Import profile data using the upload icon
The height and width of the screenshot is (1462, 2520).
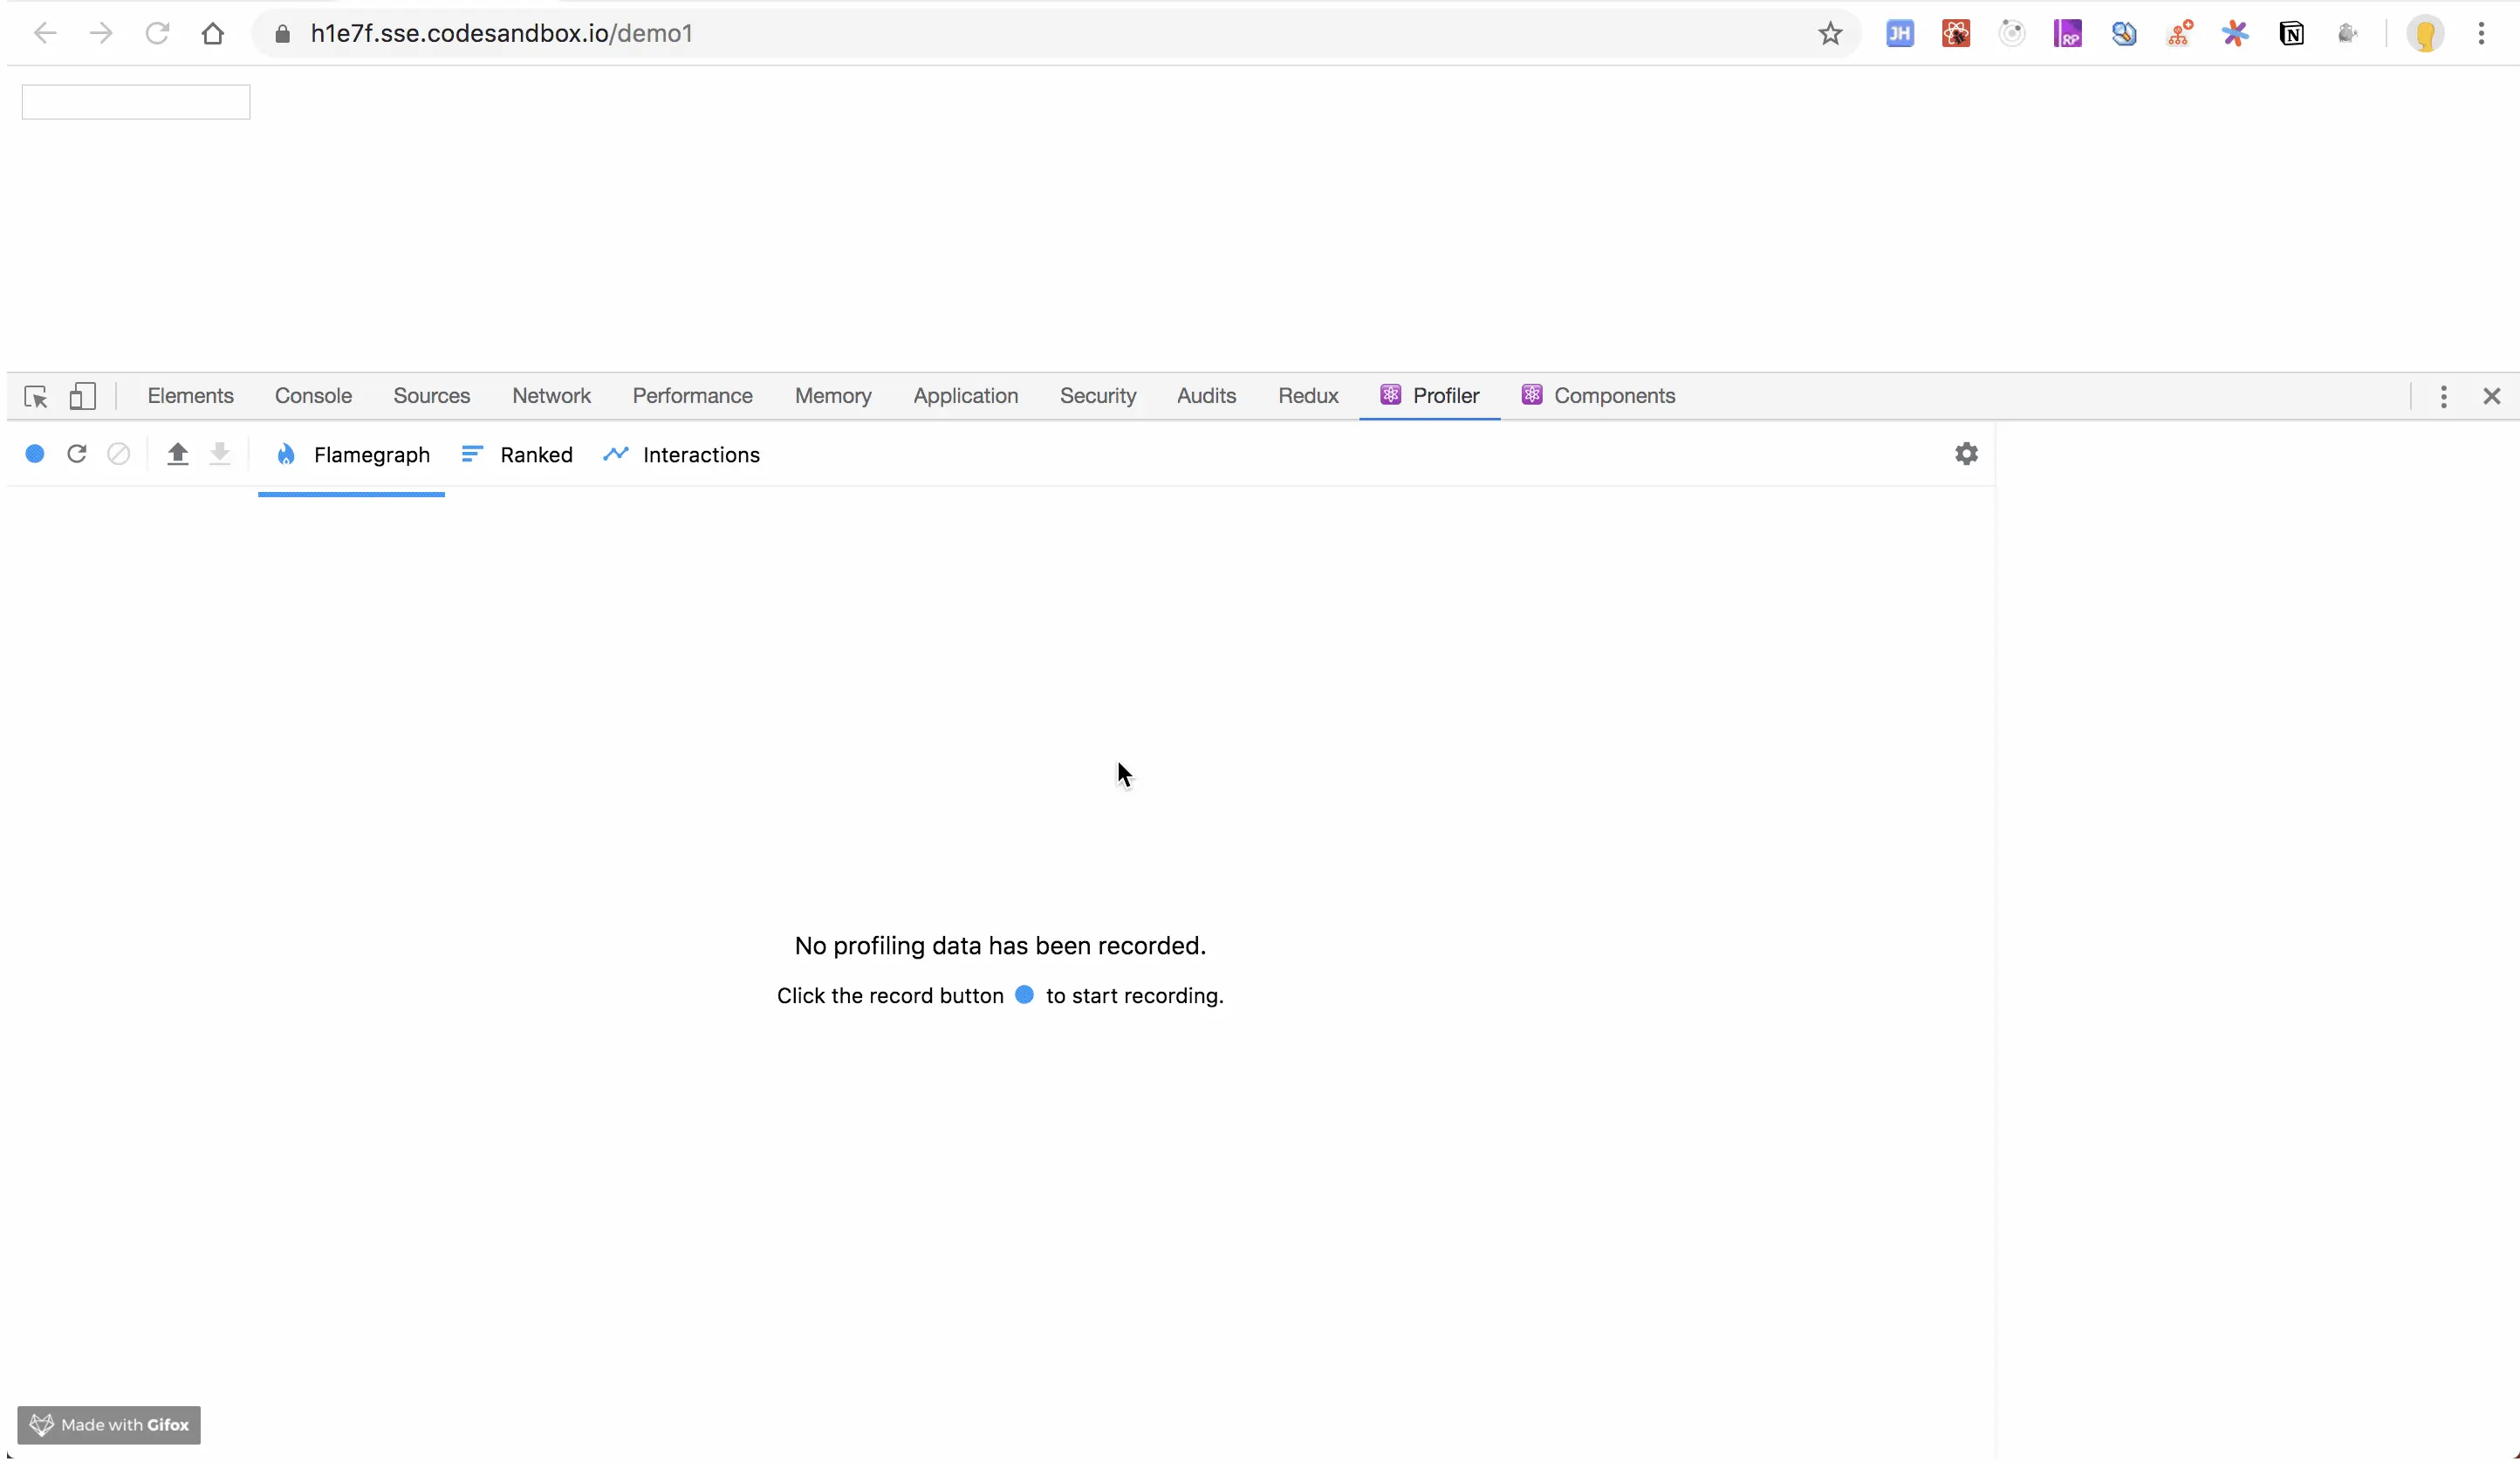pos(178,454)
